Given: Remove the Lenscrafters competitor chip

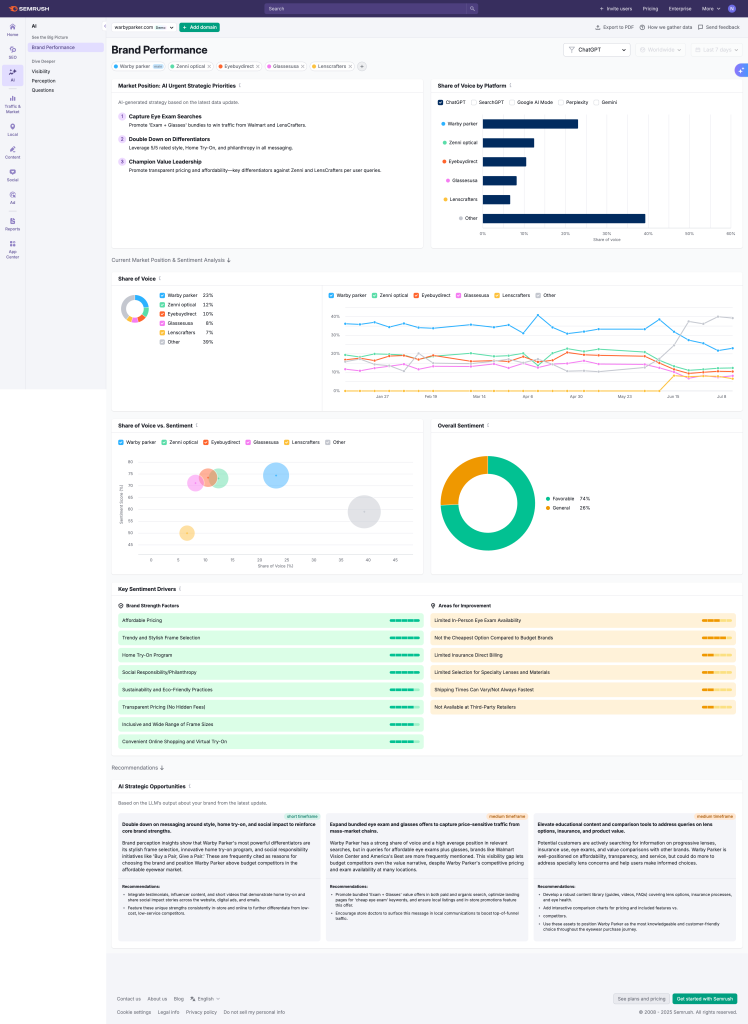Looking at the screenshot, I should tap(350, 67).
